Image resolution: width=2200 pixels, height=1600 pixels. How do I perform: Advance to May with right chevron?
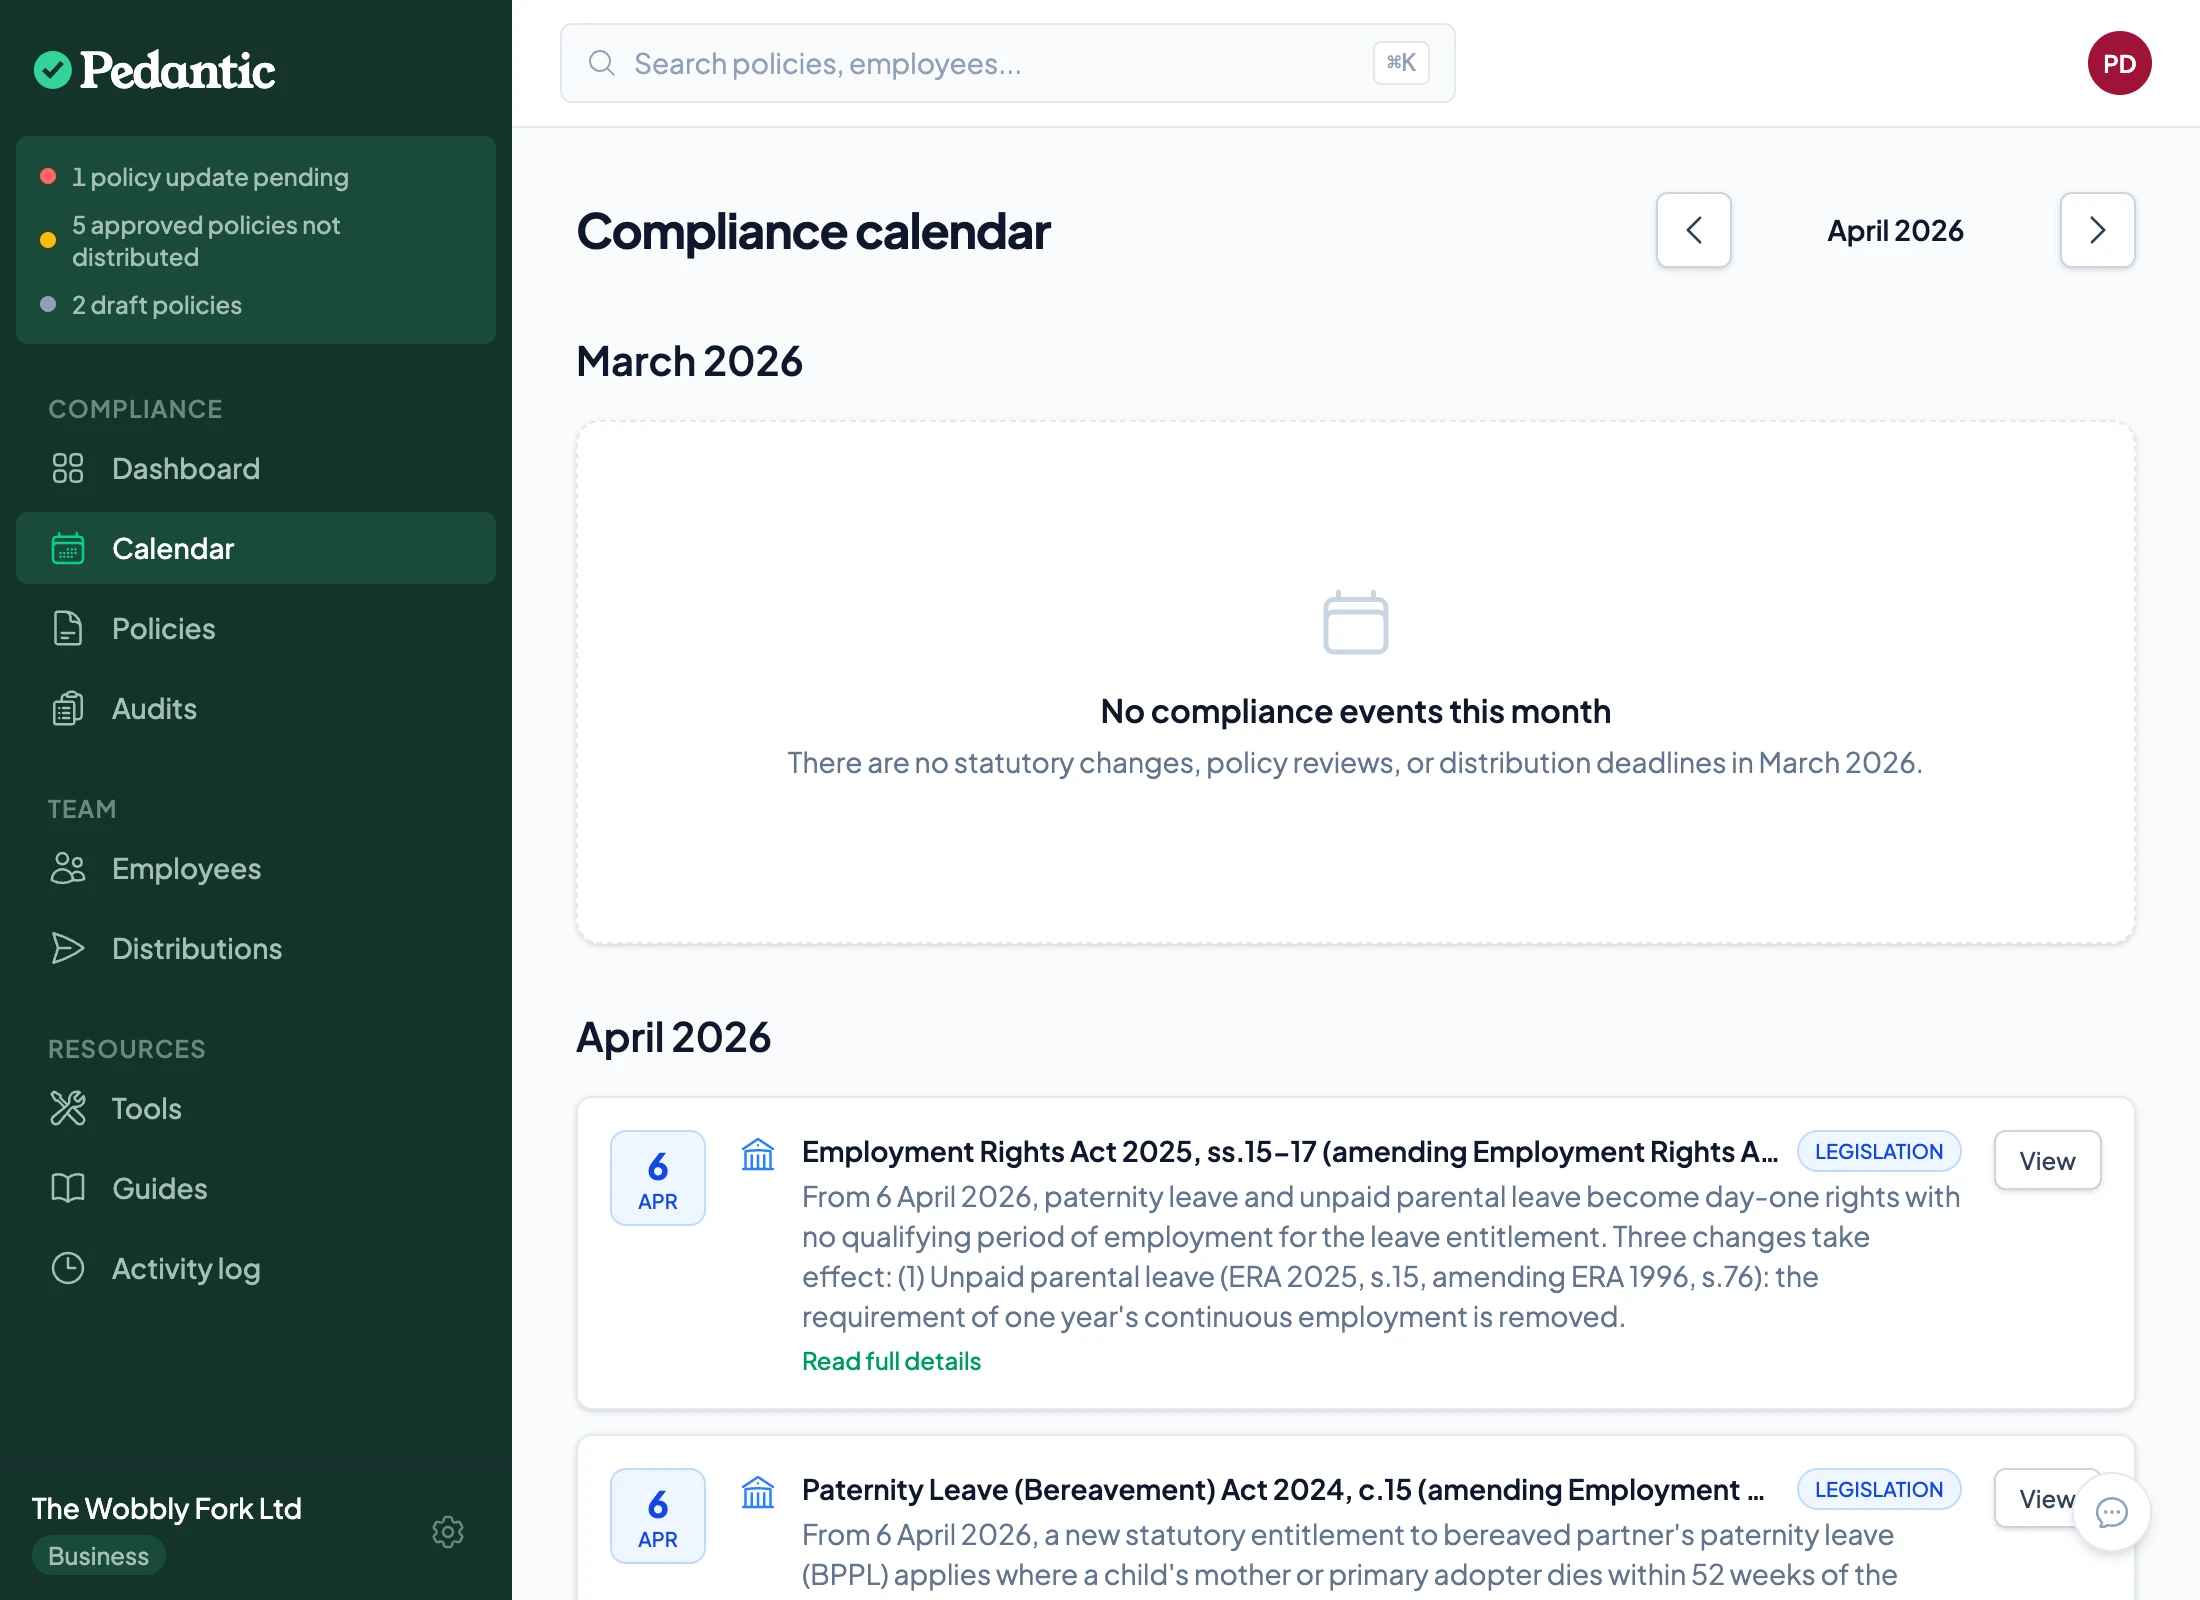(2098, 230)
